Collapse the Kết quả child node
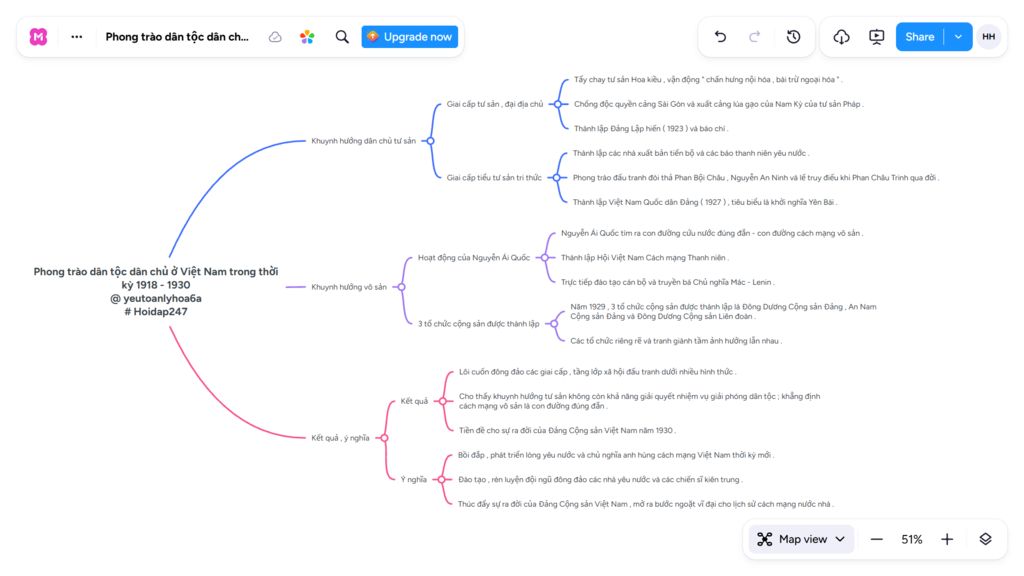This screenshot has height=576, width=1024. pos(443,401)
